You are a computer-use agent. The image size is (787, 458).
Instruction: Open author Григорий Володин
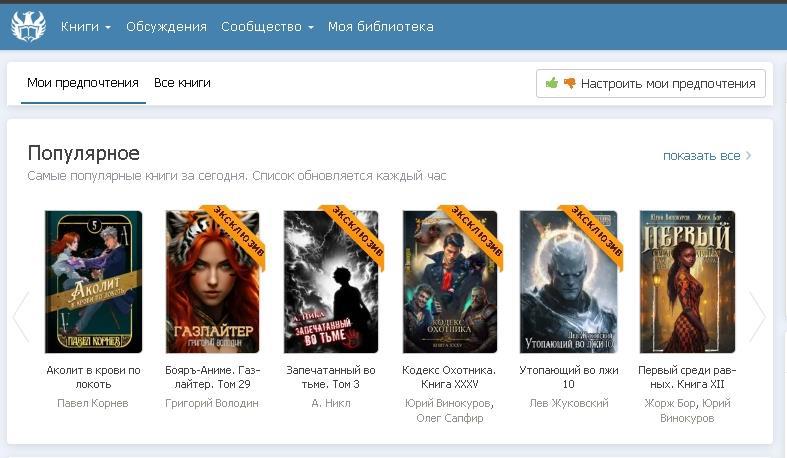pyautogui.click(x=212, y=403)
